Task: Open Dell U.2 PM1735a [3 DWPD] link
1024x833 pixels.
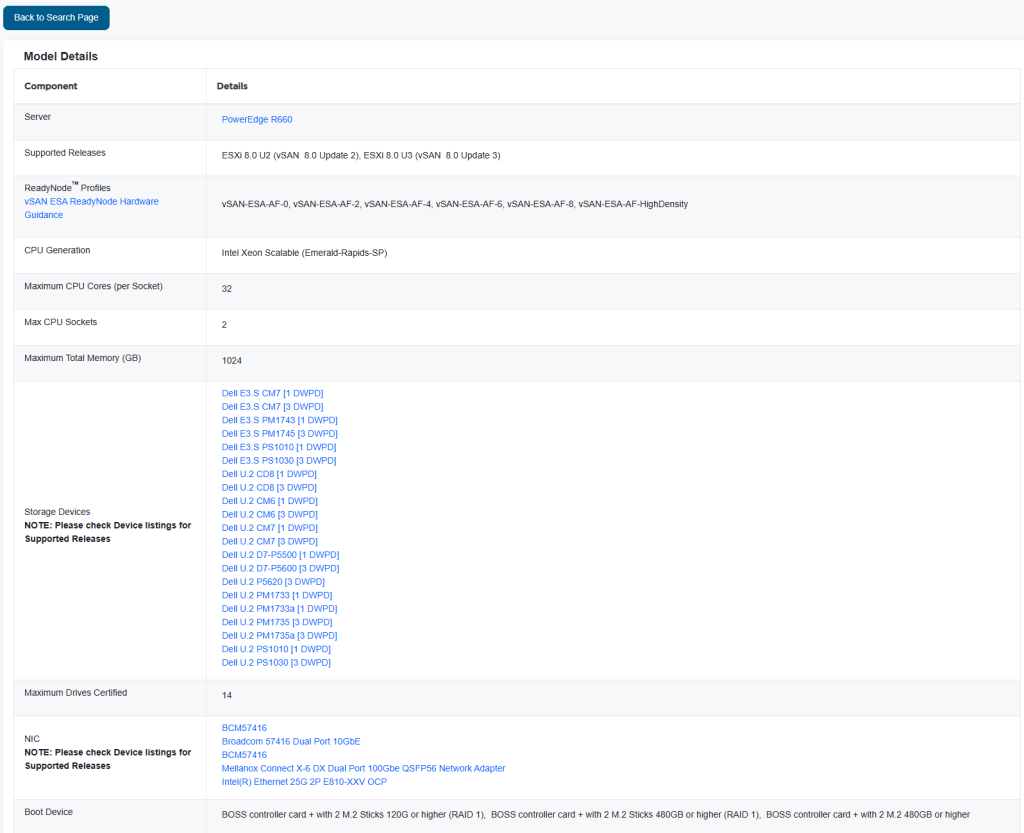Action: click(279, 636)
